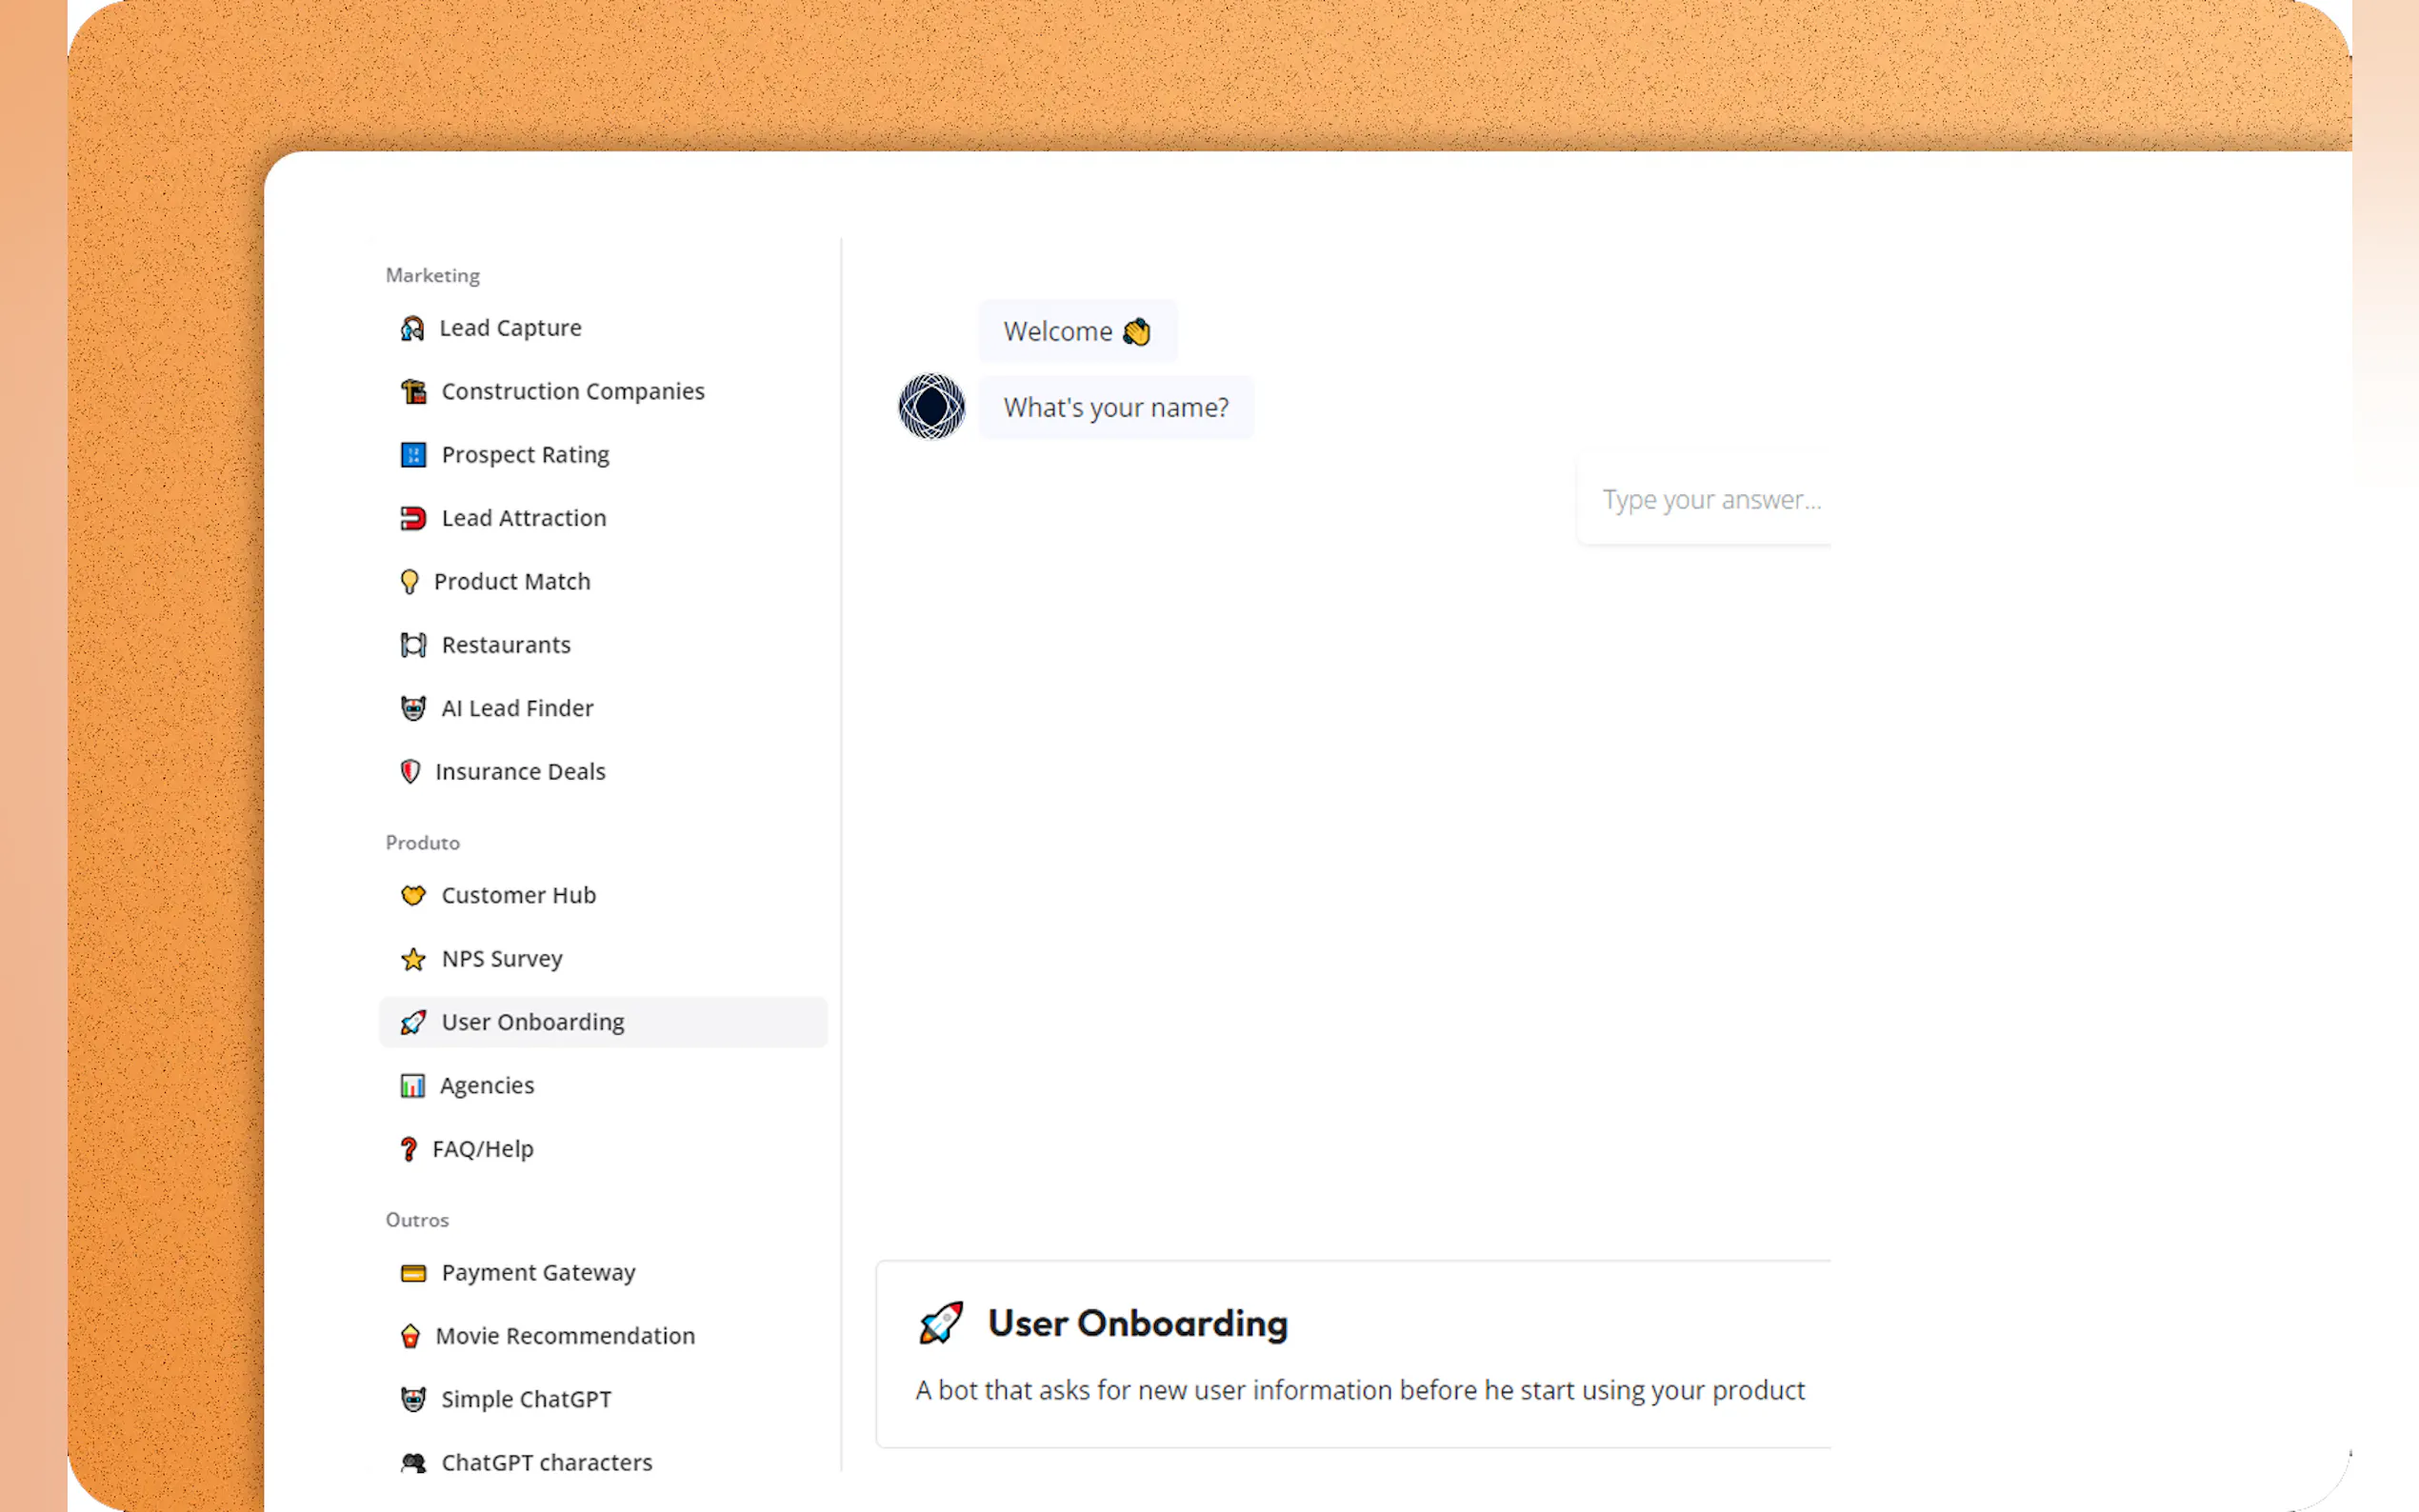Open the AI Lead Finder template
The image size is (2419, 1512).
pyautogui.click(x=516, y=708)
